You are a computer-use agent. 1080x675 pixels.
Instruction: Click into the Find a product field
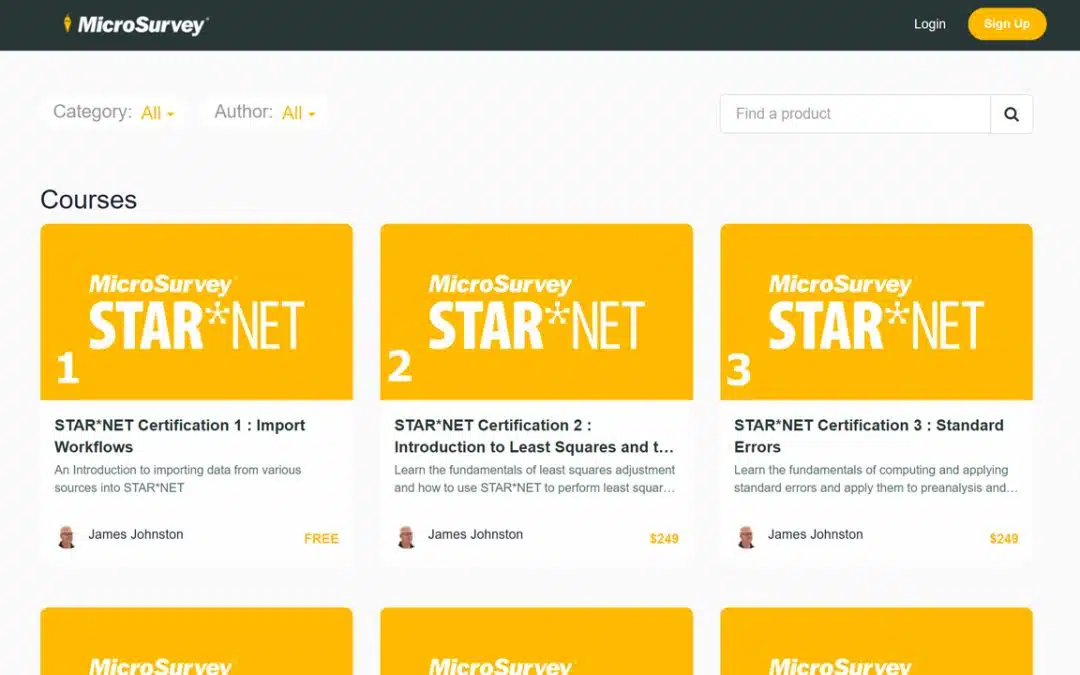click(855, 114)
